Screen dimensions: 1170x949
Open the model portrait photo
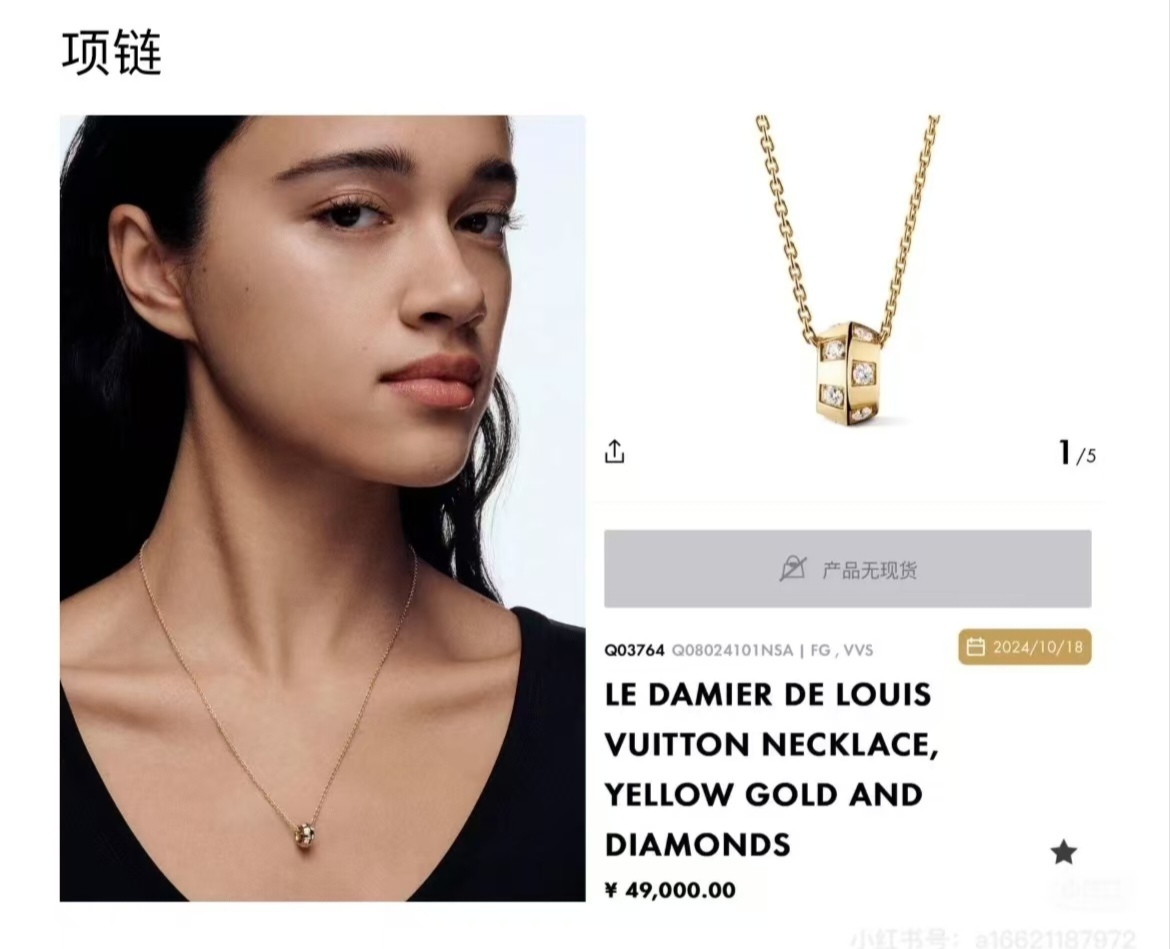pos(322,508)
